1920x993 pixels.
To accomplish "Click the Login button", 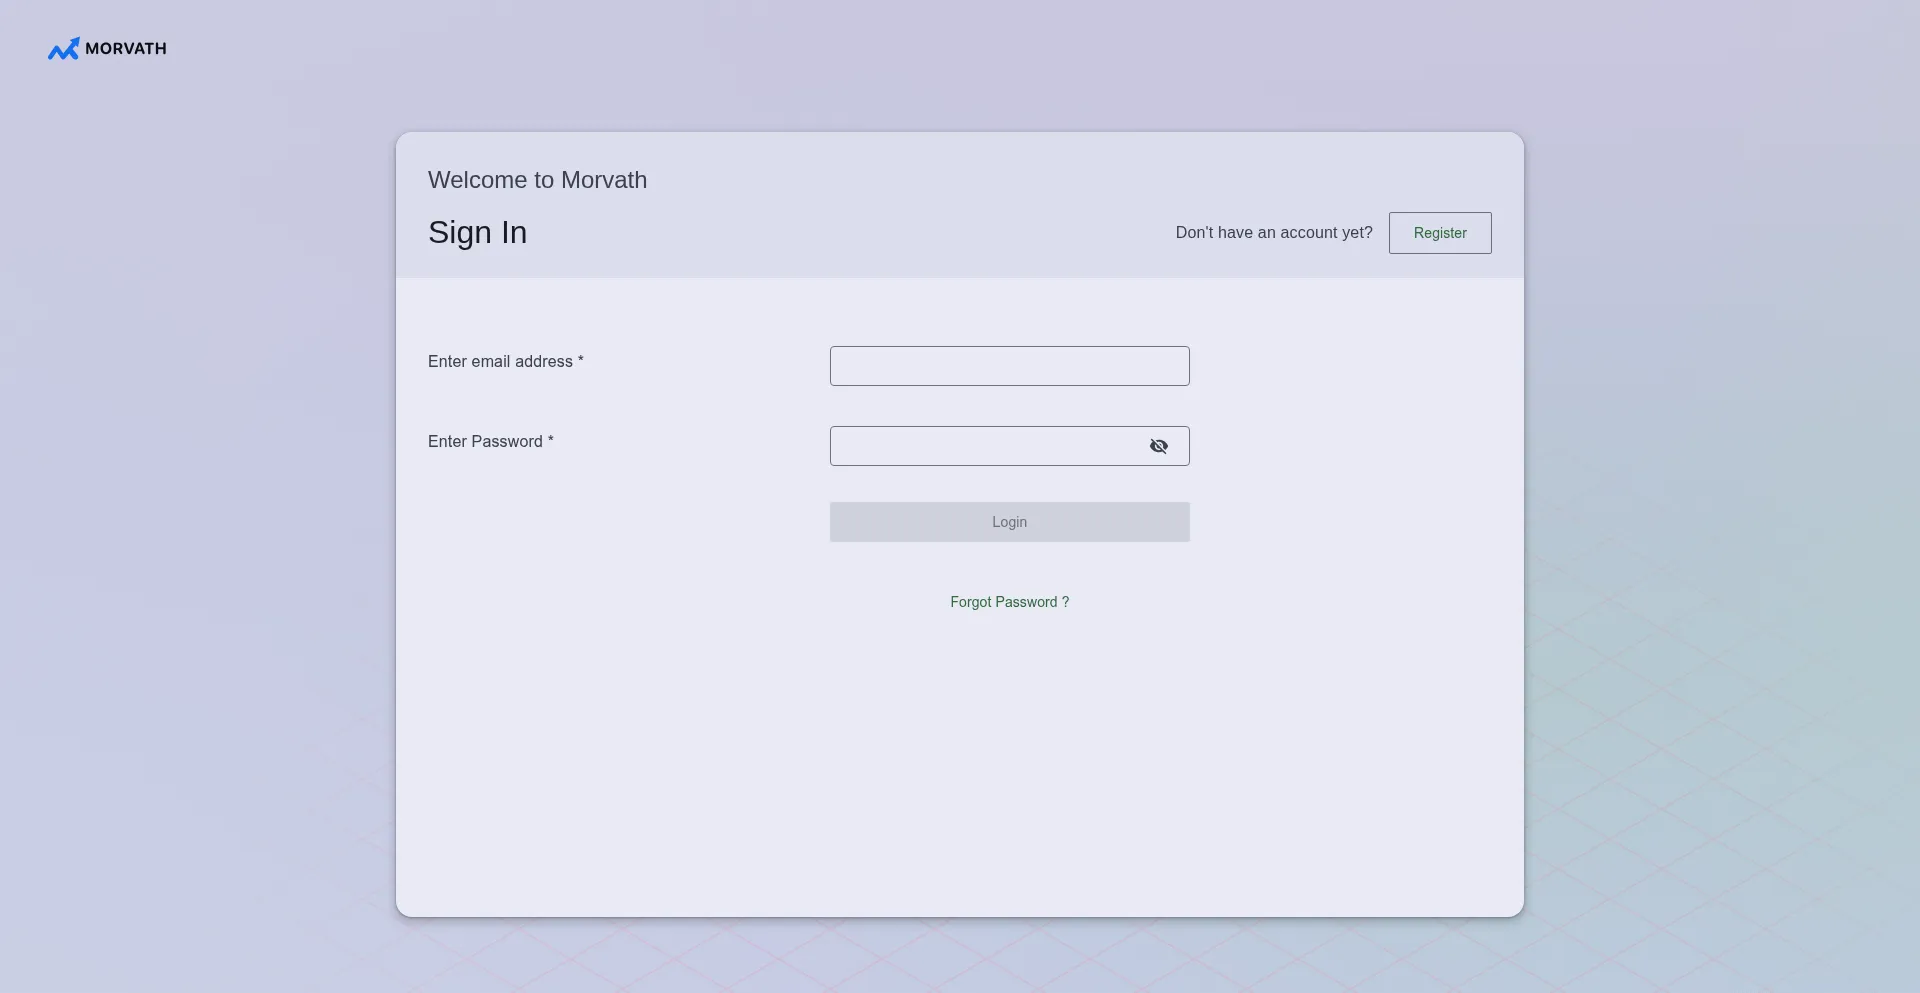I will pyautogui.click(x=1010, y=522).
